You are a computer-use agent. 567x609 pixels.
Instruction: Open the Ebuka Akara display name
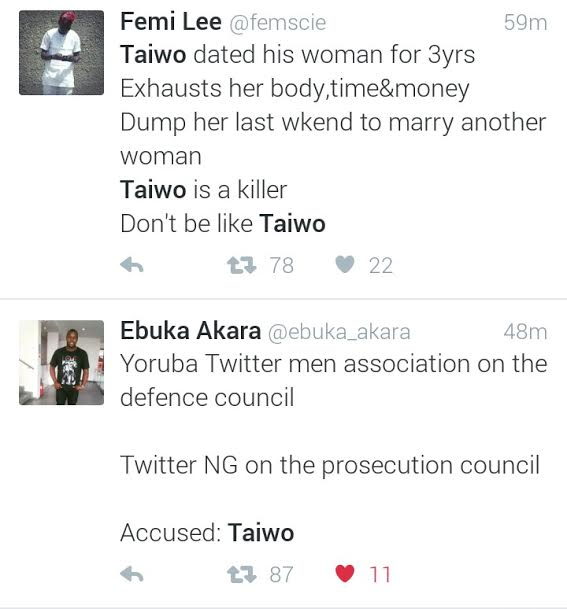tap(190, 331)
